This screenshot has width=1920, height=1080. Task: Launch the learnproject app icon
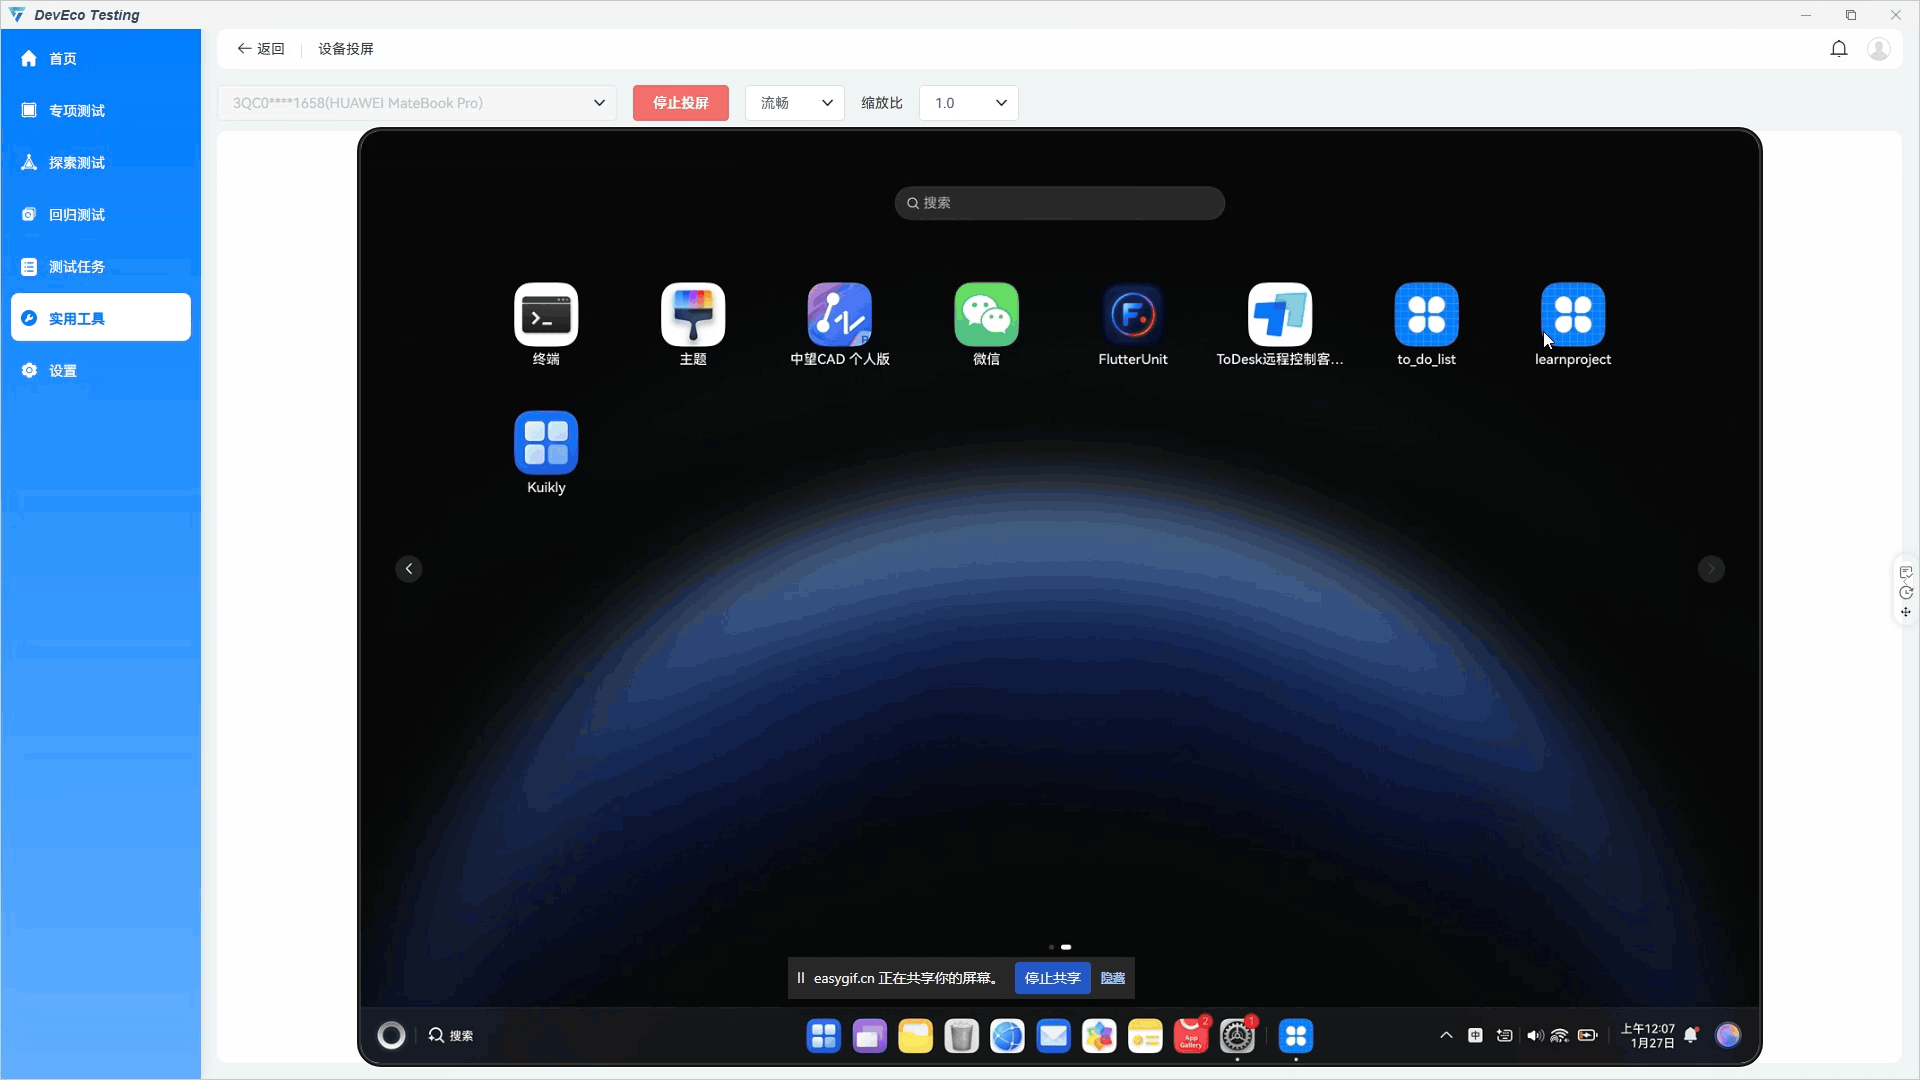click(1573, 315)
